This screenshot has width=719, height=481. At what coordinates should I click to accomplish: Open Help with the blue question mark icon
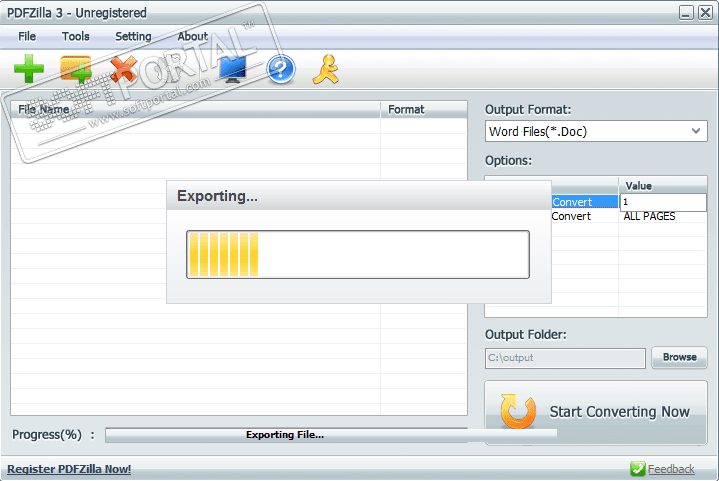tap(281, 69)
